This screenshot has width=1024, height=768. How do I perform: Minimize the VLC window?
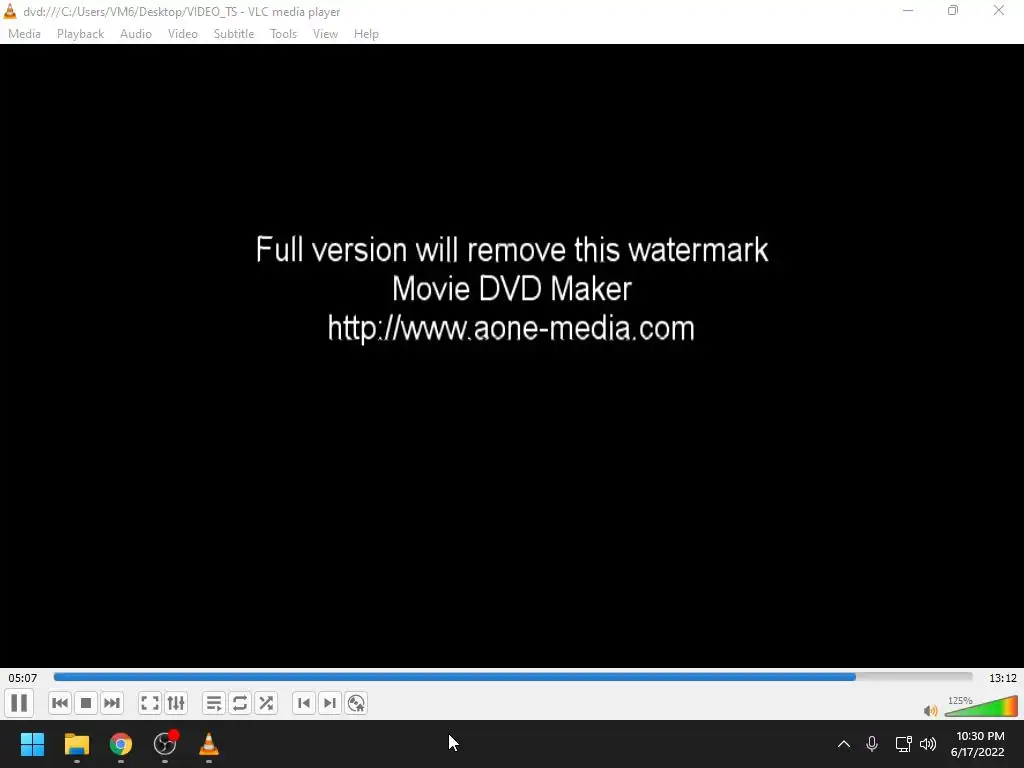pos(908,10)
